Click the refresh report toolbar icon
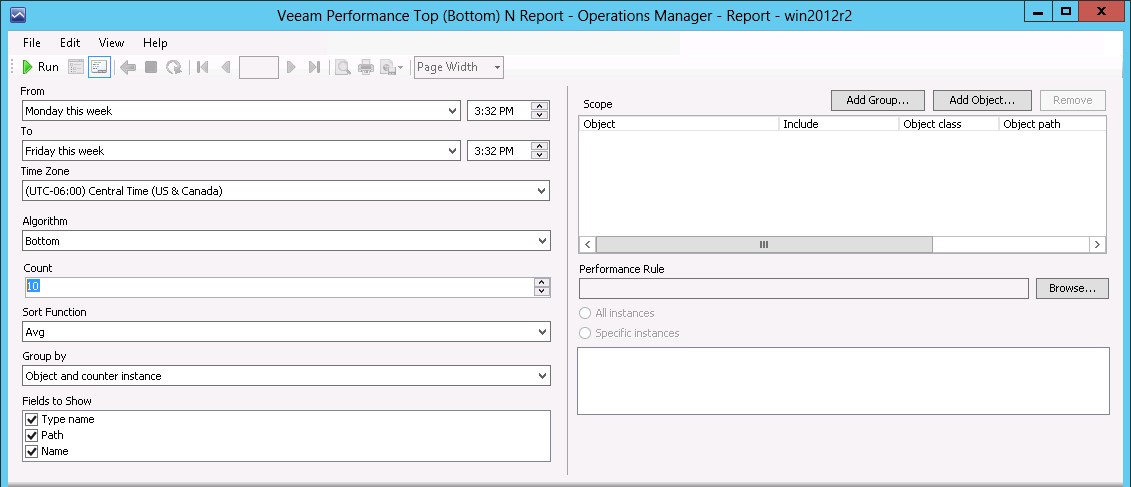Image resolution: width=1131 pixels, height=487 pixels. click(x=174, y=67)
